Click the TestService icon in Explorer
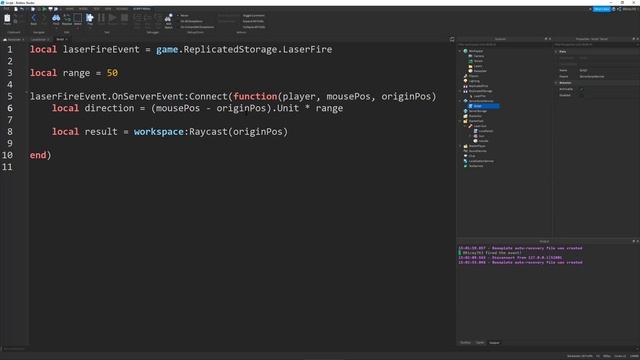The width and height of the screenshot is (640, 360). click(x=465, y=166)
